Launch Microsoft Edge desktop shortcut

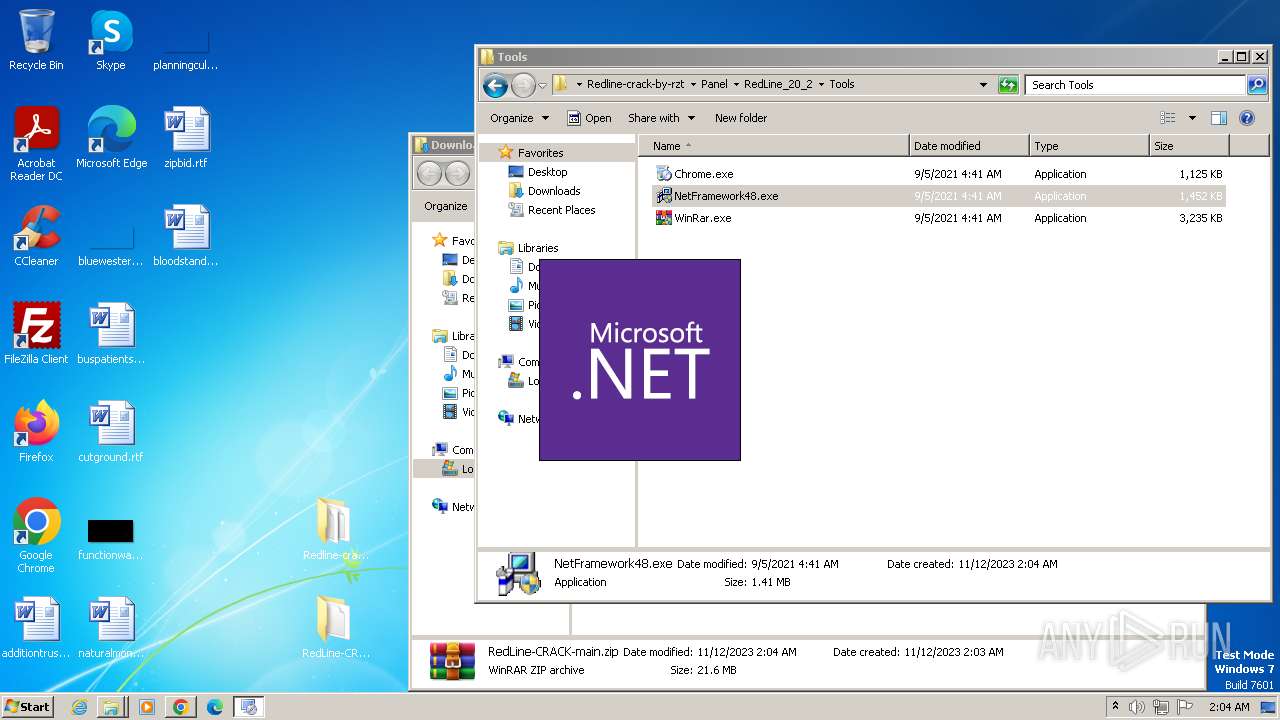tap(111, 138)
